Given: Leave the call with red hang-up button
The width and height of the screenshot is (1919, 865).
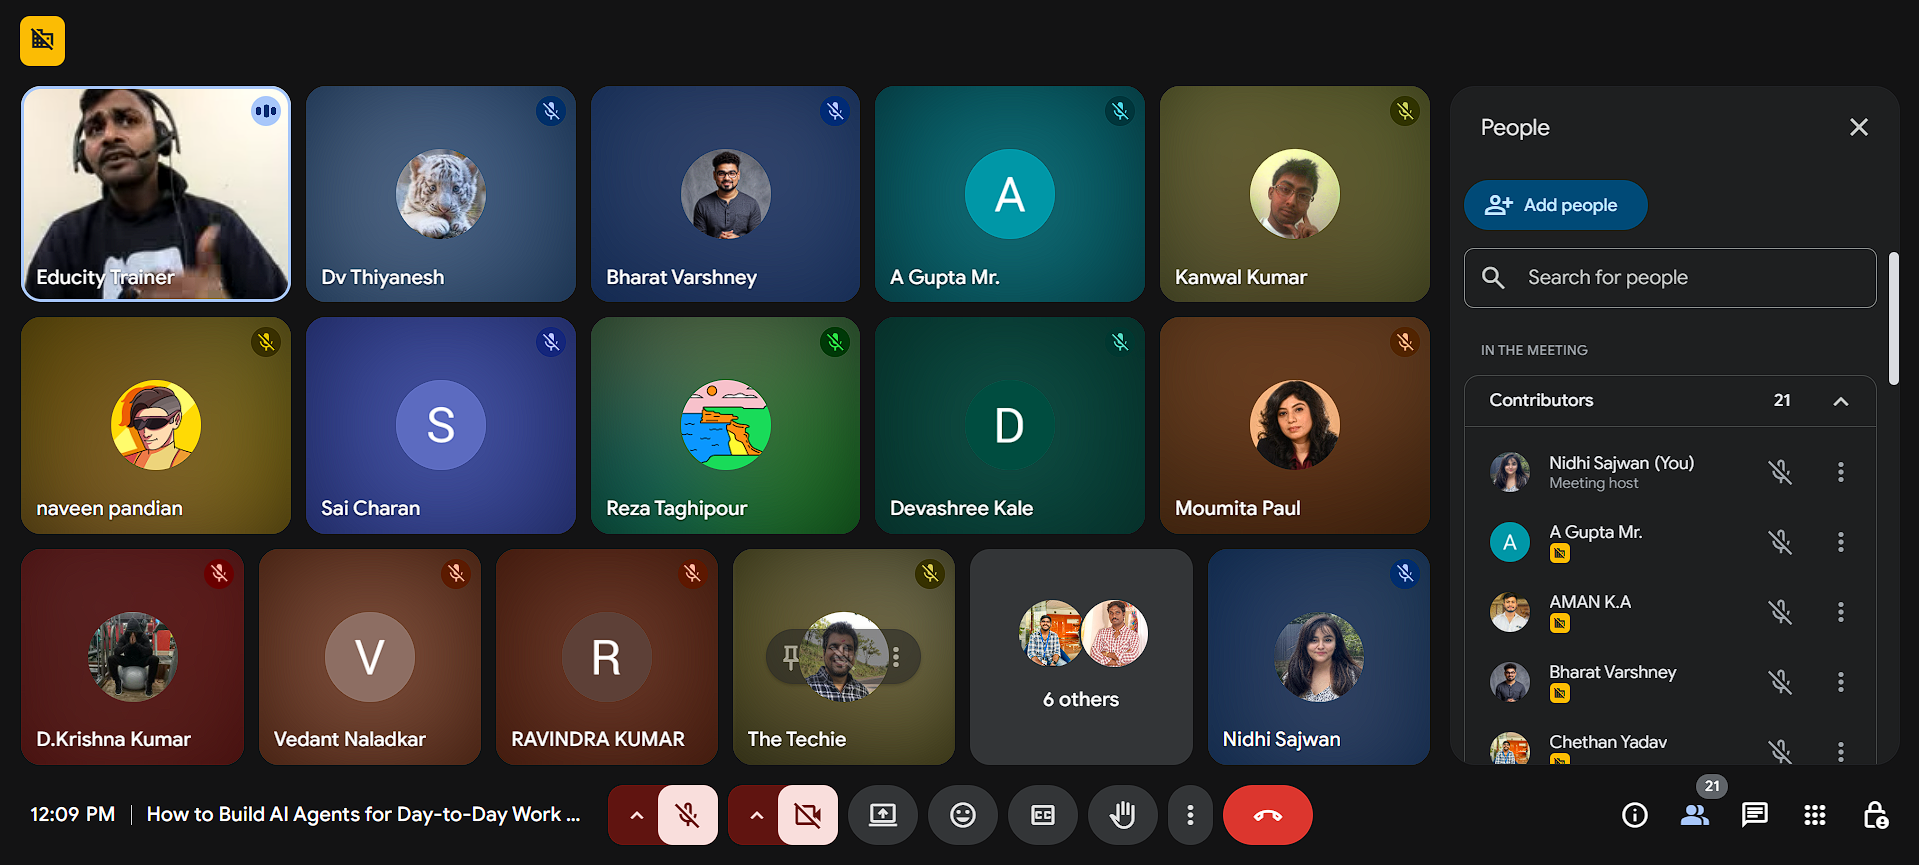Looking at the screenshot, I should [1268, 815].
